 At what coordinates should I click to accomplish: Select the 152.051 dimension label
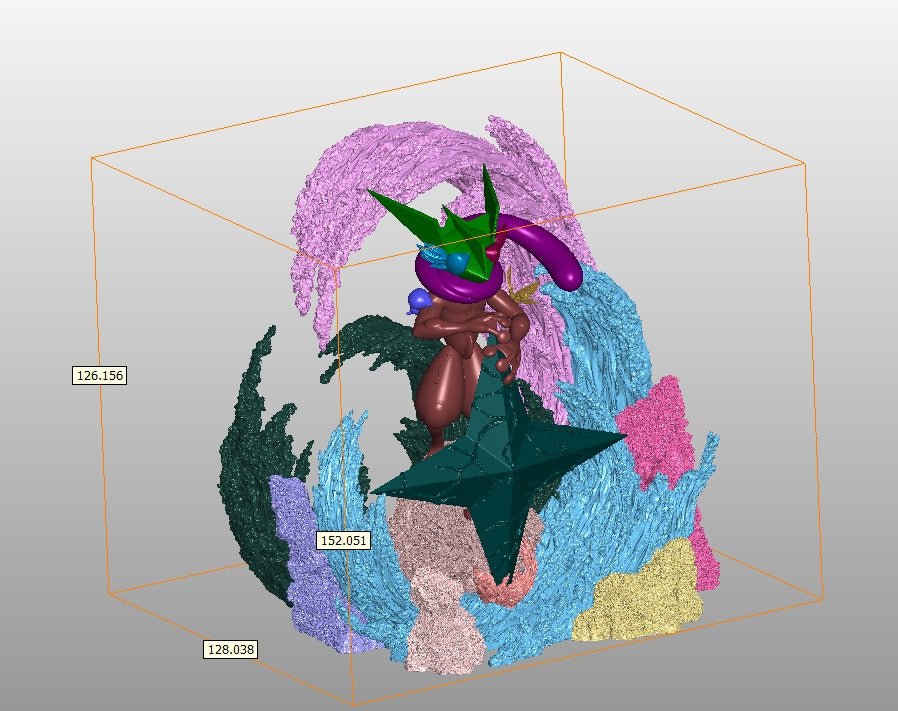[343, 540]
